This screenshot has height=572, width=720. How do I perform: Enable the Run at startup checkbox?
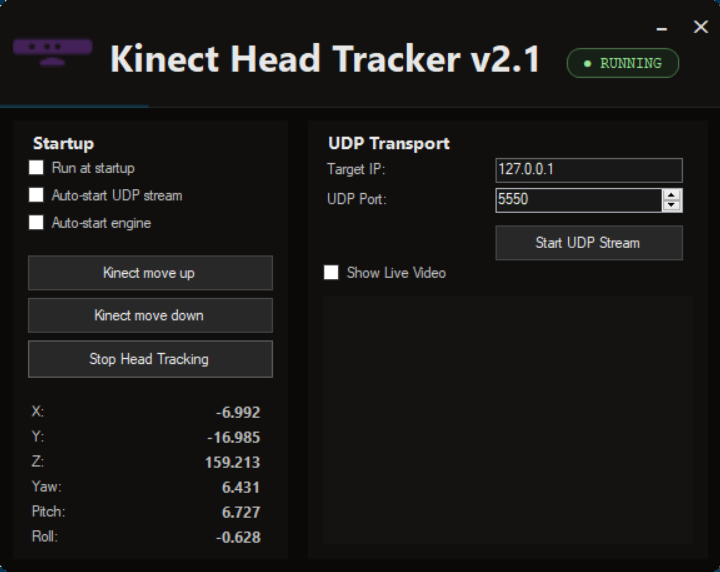click(37, 168)
